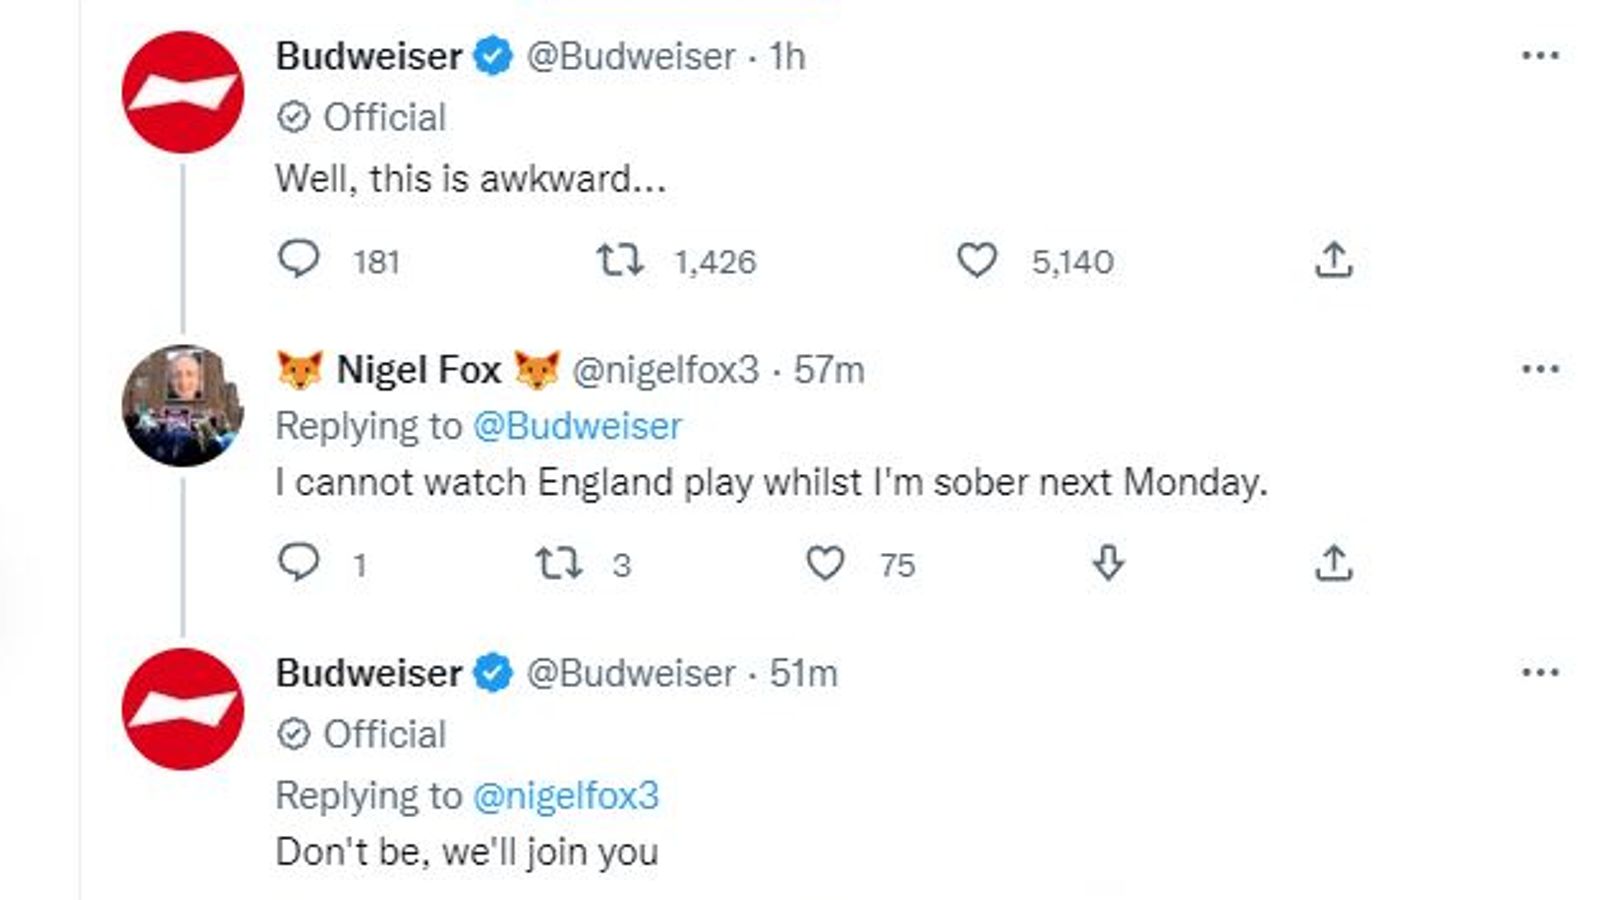Open more options menu on Nigel Fox's tweet

[x=1540, y=369]
